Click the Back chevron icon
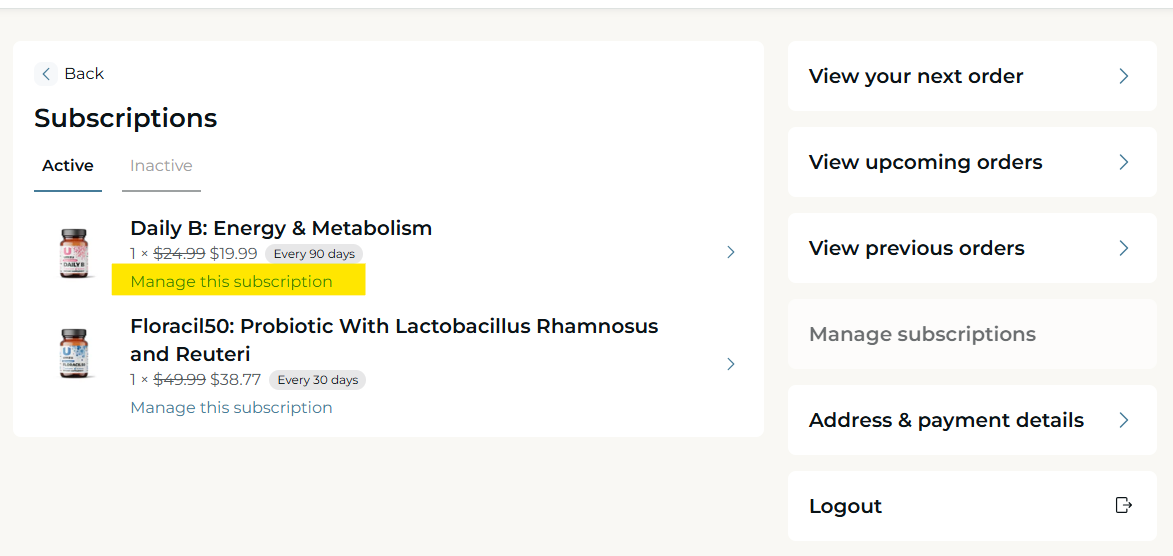Screen dimensions: 1173x556 click(46, 74)
